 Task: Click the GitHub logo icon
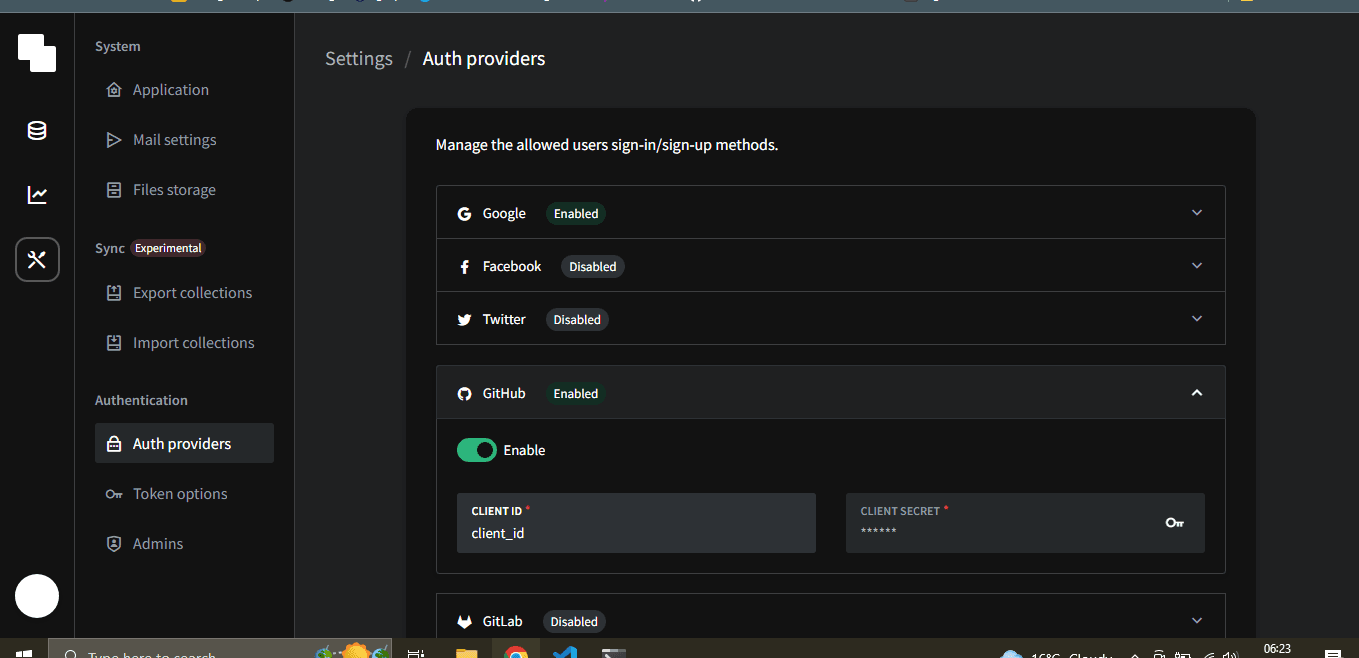click(464, 394)
